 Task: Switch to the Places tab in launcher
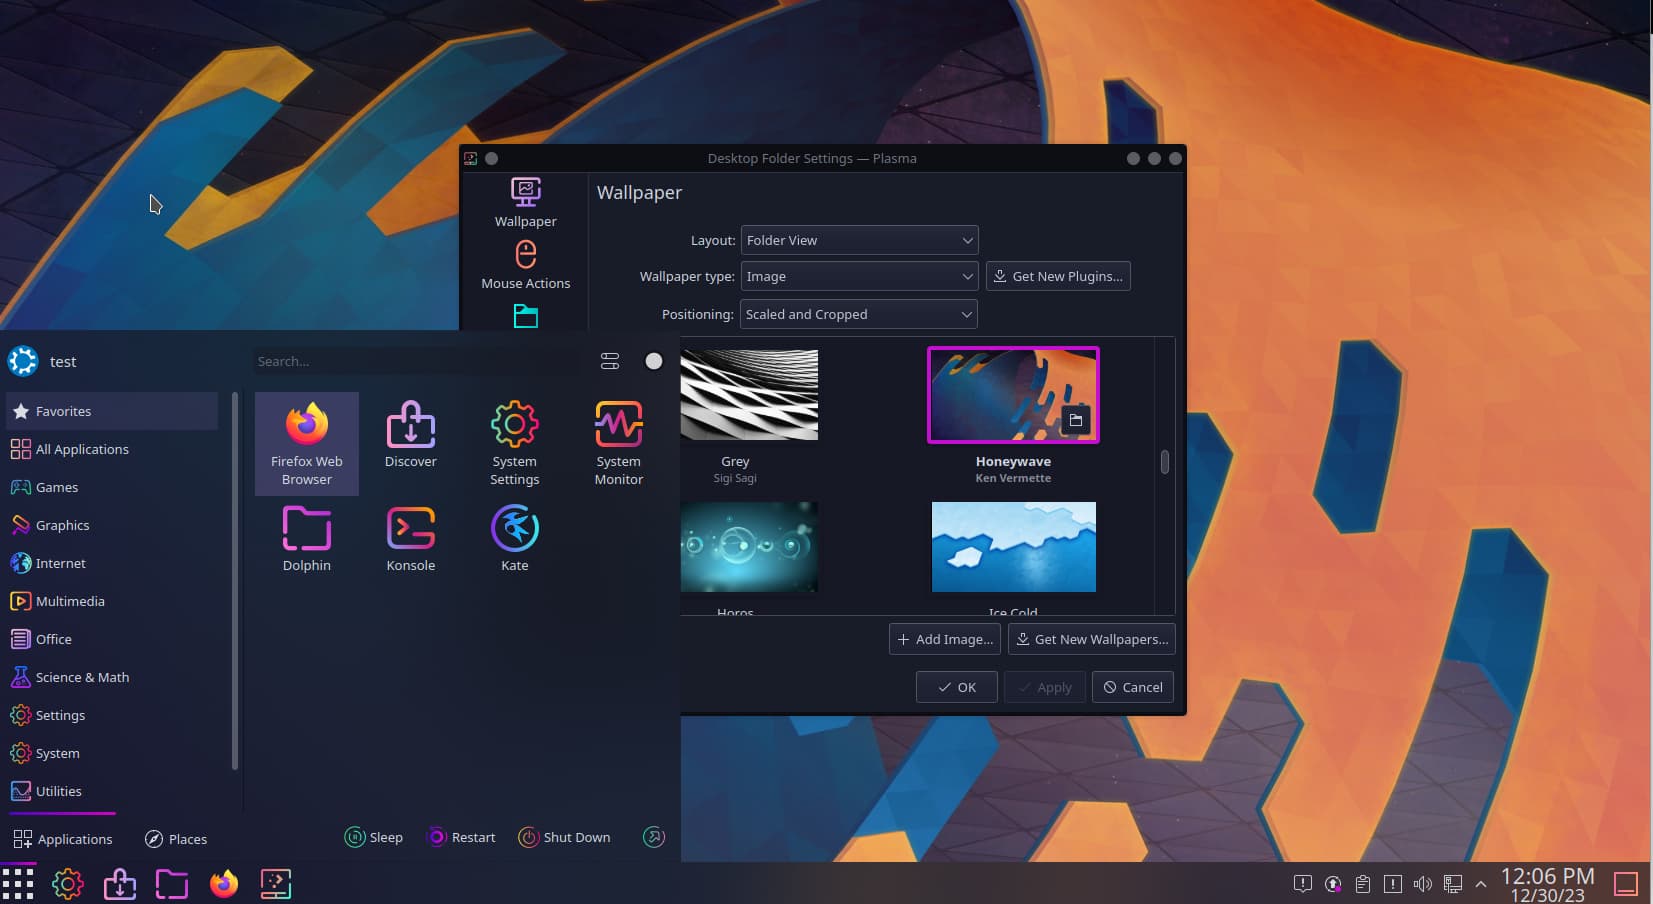(x=176, y=838)
